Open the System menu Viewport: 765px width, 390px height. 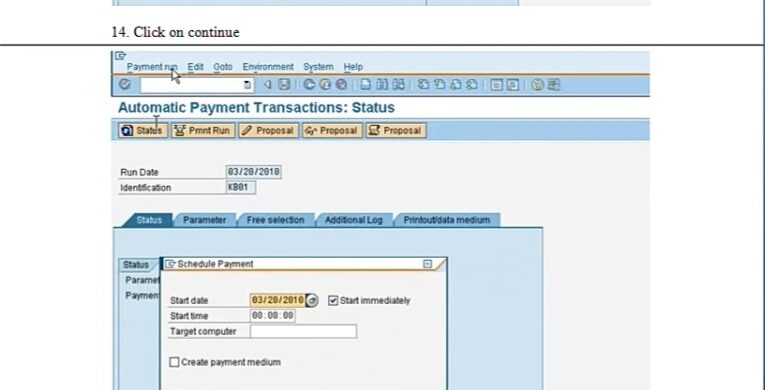[318, 67]
